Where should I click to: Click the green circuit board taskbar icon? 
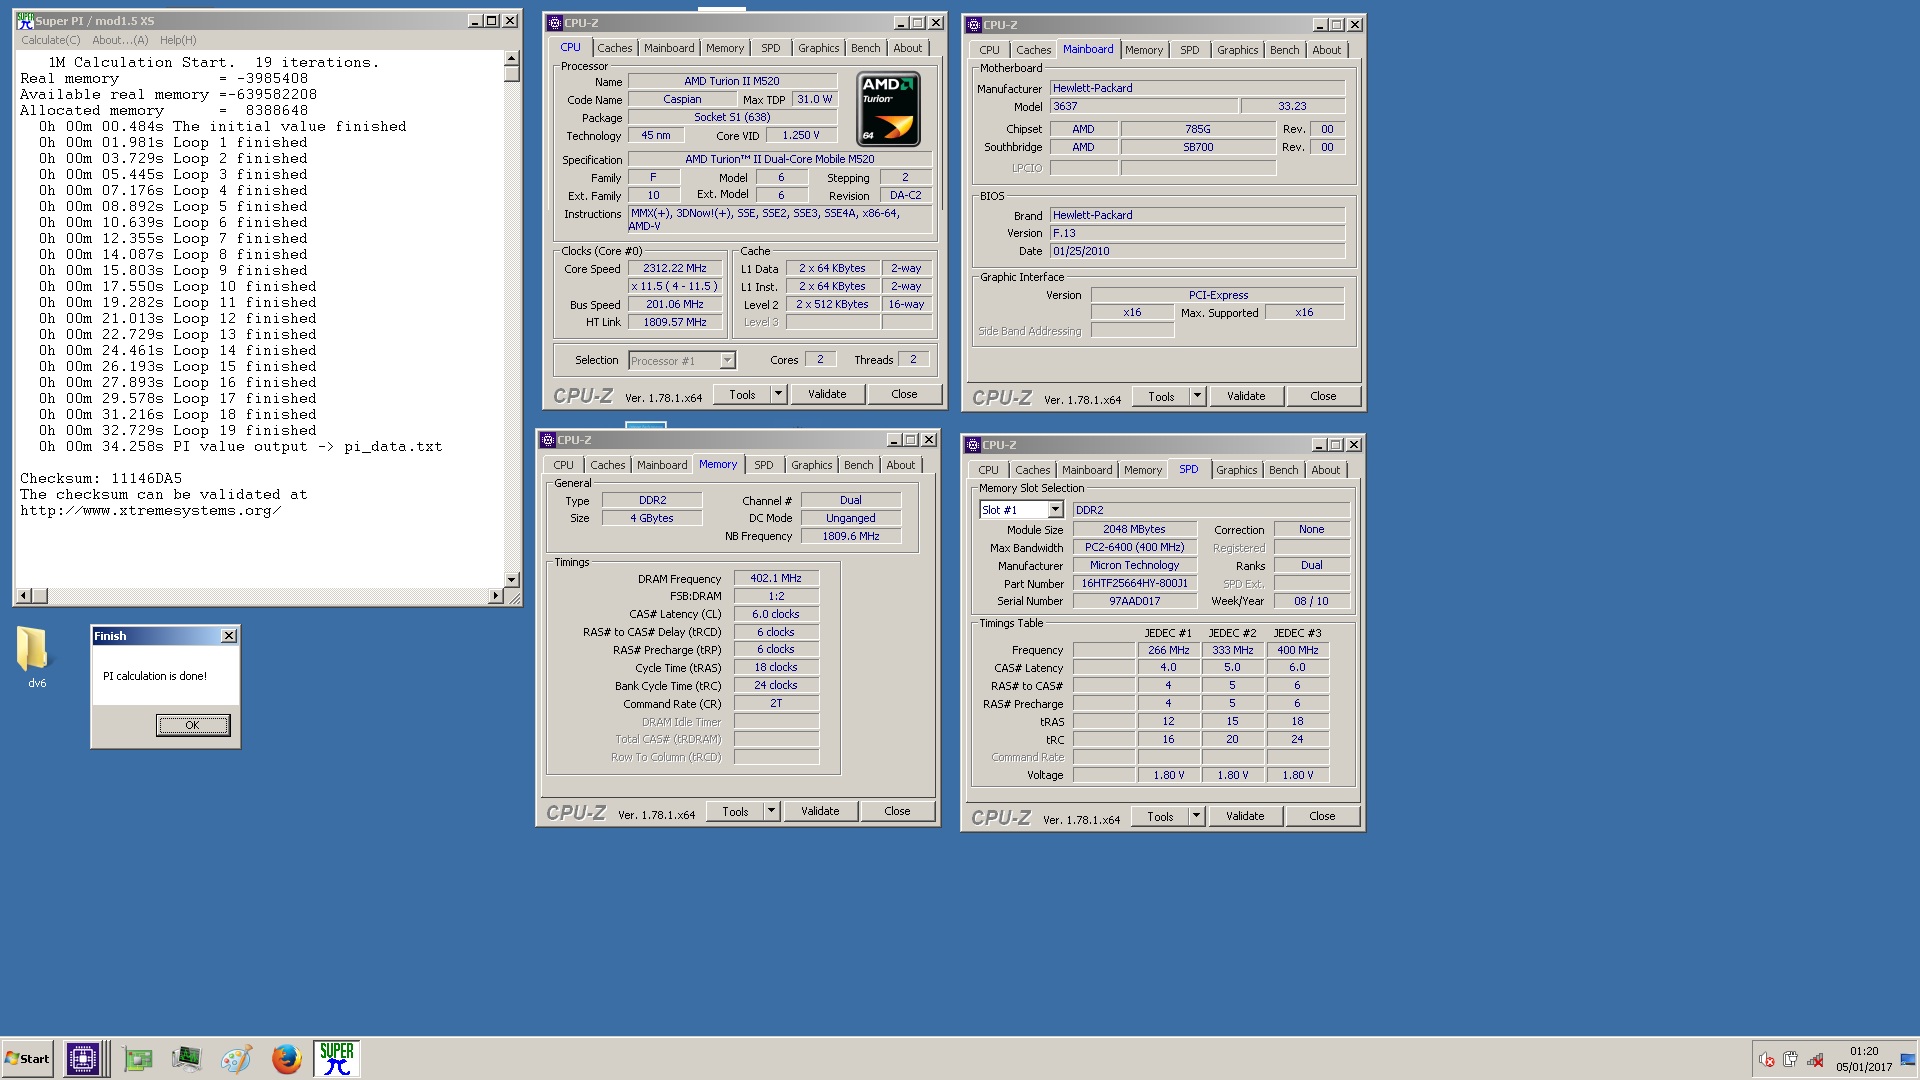click(x=137, y=1059)
